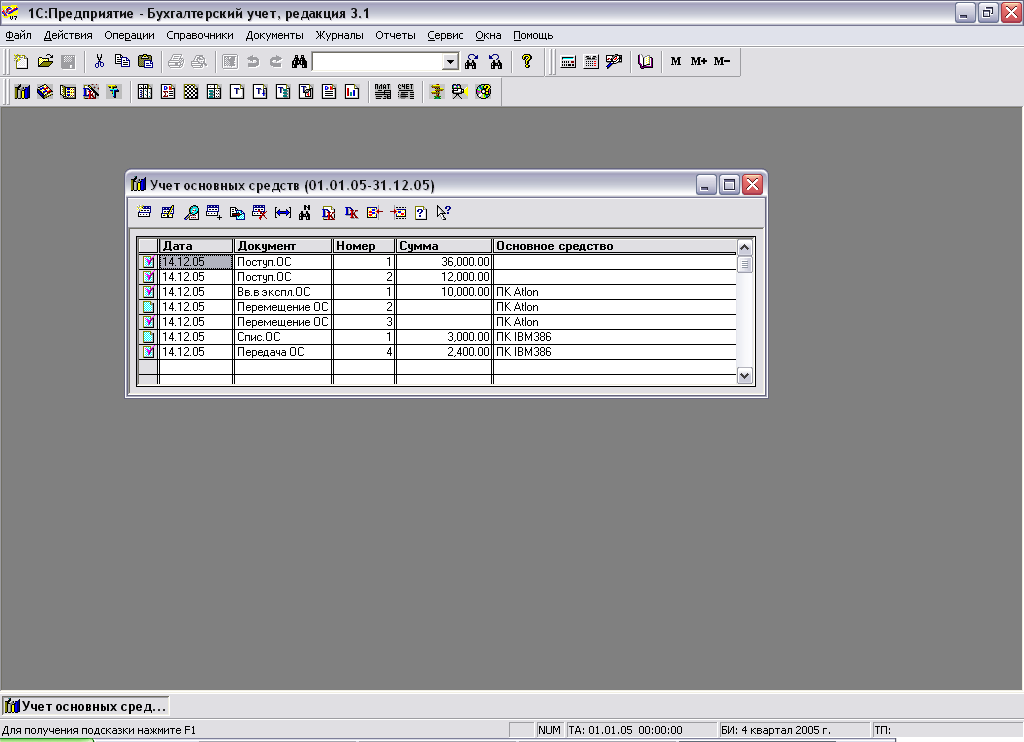Open the Calculator icon
The height and width of the screenshot is (742, 1024).
(x=568, y=61)
